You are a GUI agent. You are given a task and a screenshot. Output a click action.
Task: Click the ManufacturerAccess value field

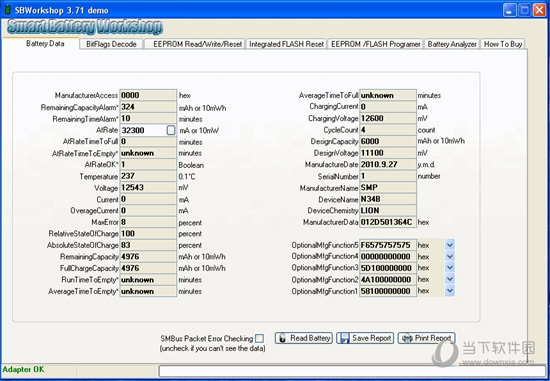(x=148, y=95)
